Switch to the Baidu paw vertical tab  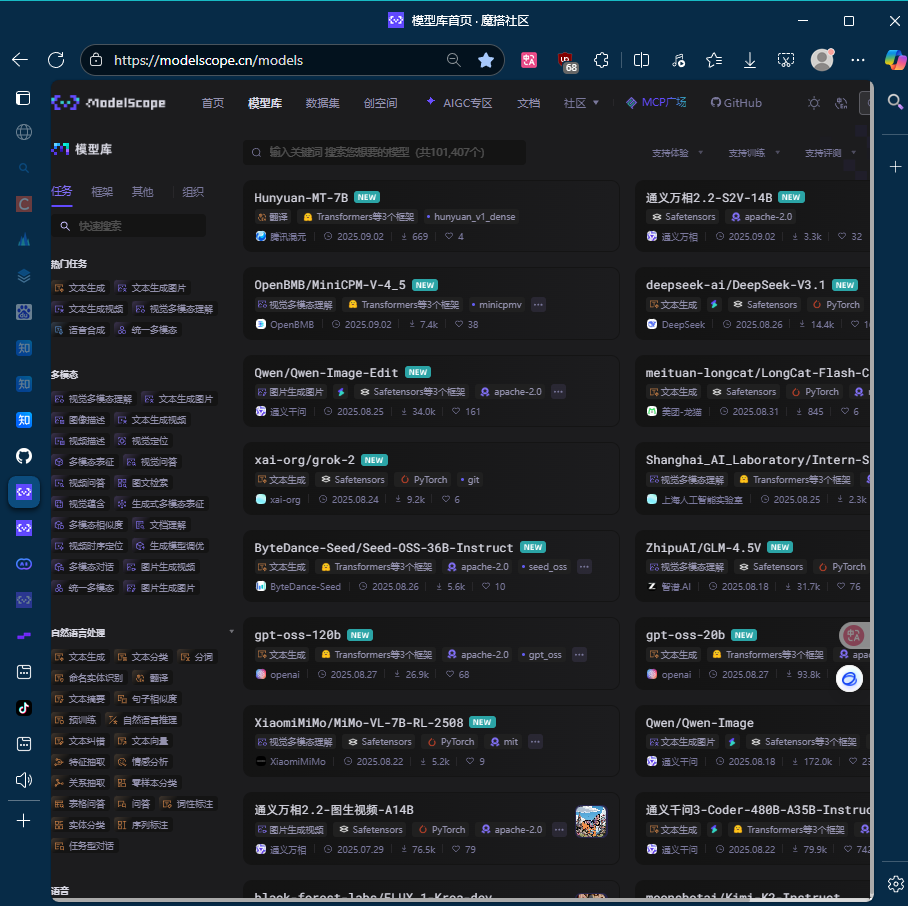(24, 312)
